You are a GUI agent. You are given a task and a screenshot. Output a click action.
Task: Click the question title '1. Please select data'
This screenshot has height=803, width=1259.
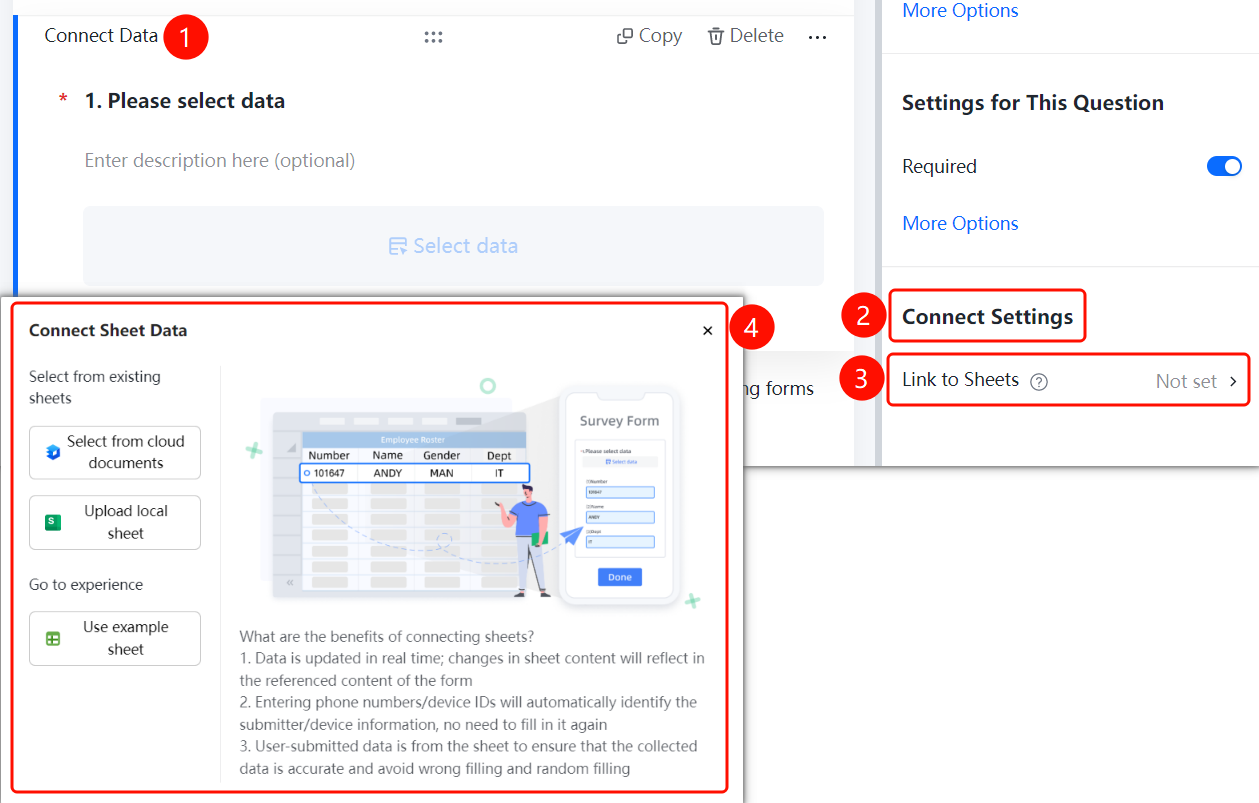click(185, 101)
